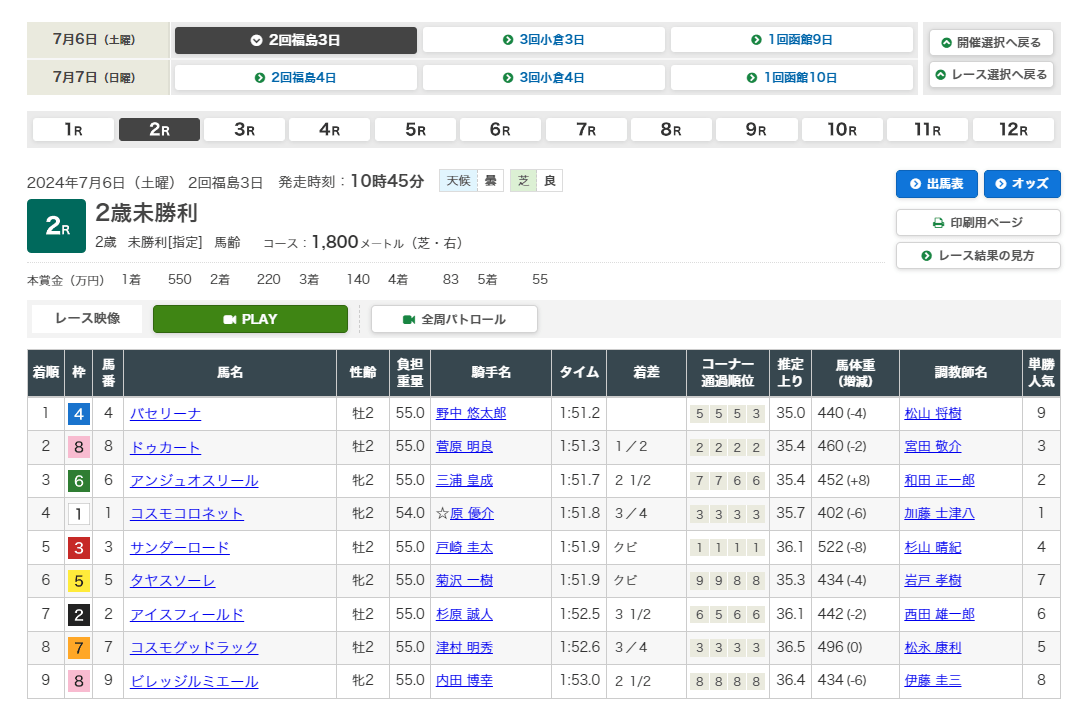
Task: Open the 全周パトロール patrol video
Action: pyautogui.click(x=454, y=319)
